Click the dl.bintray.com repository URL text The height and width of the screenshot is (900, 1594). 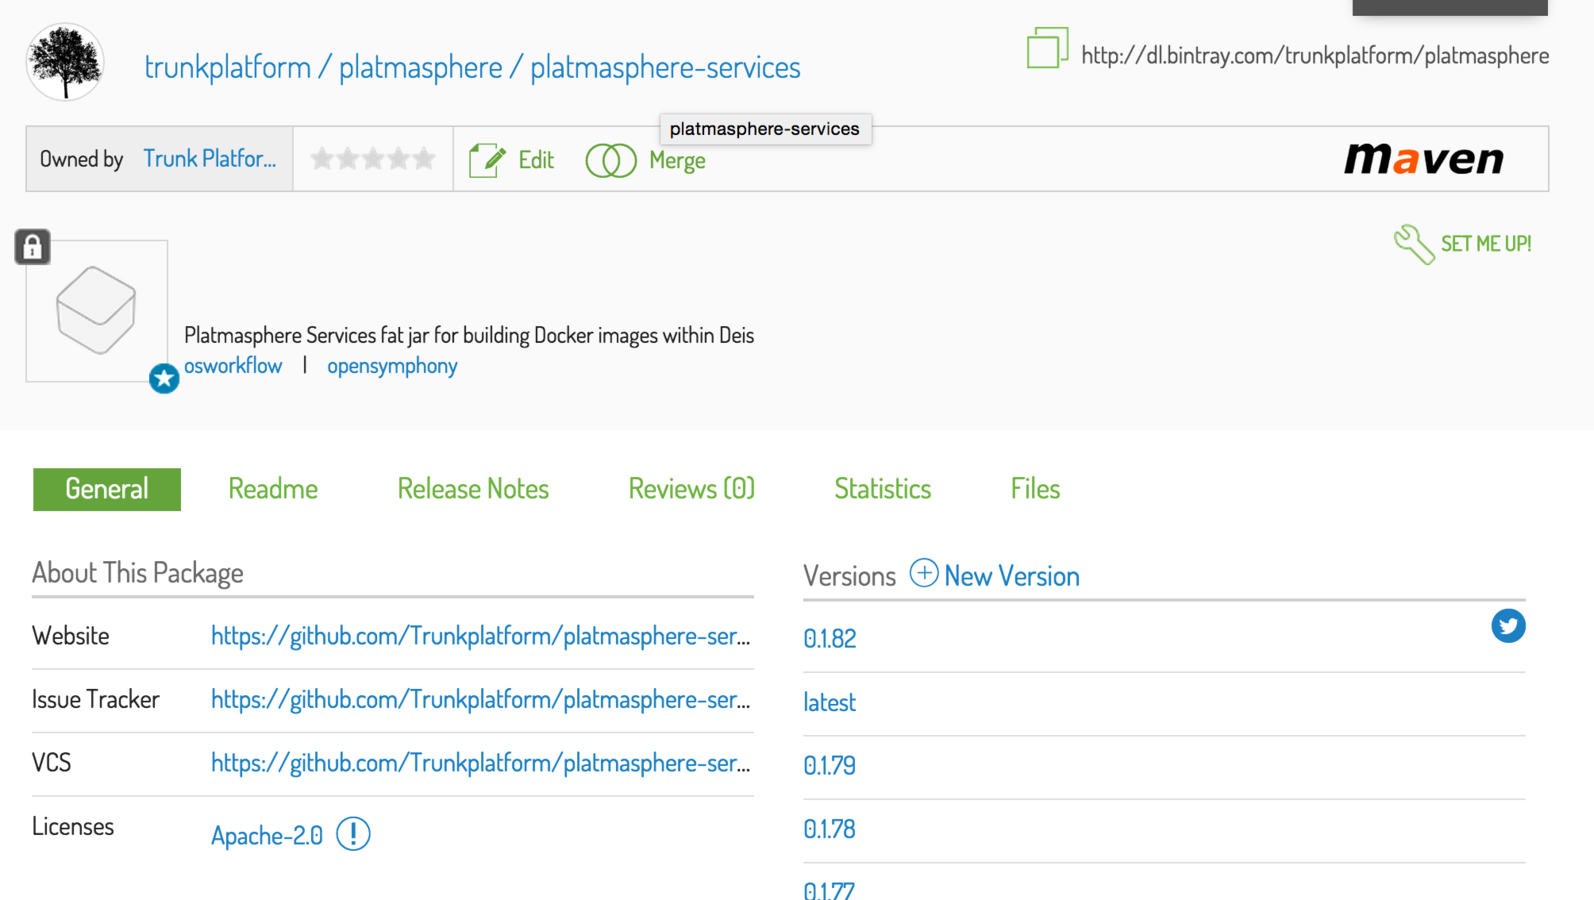click(x=1315, y=56)
